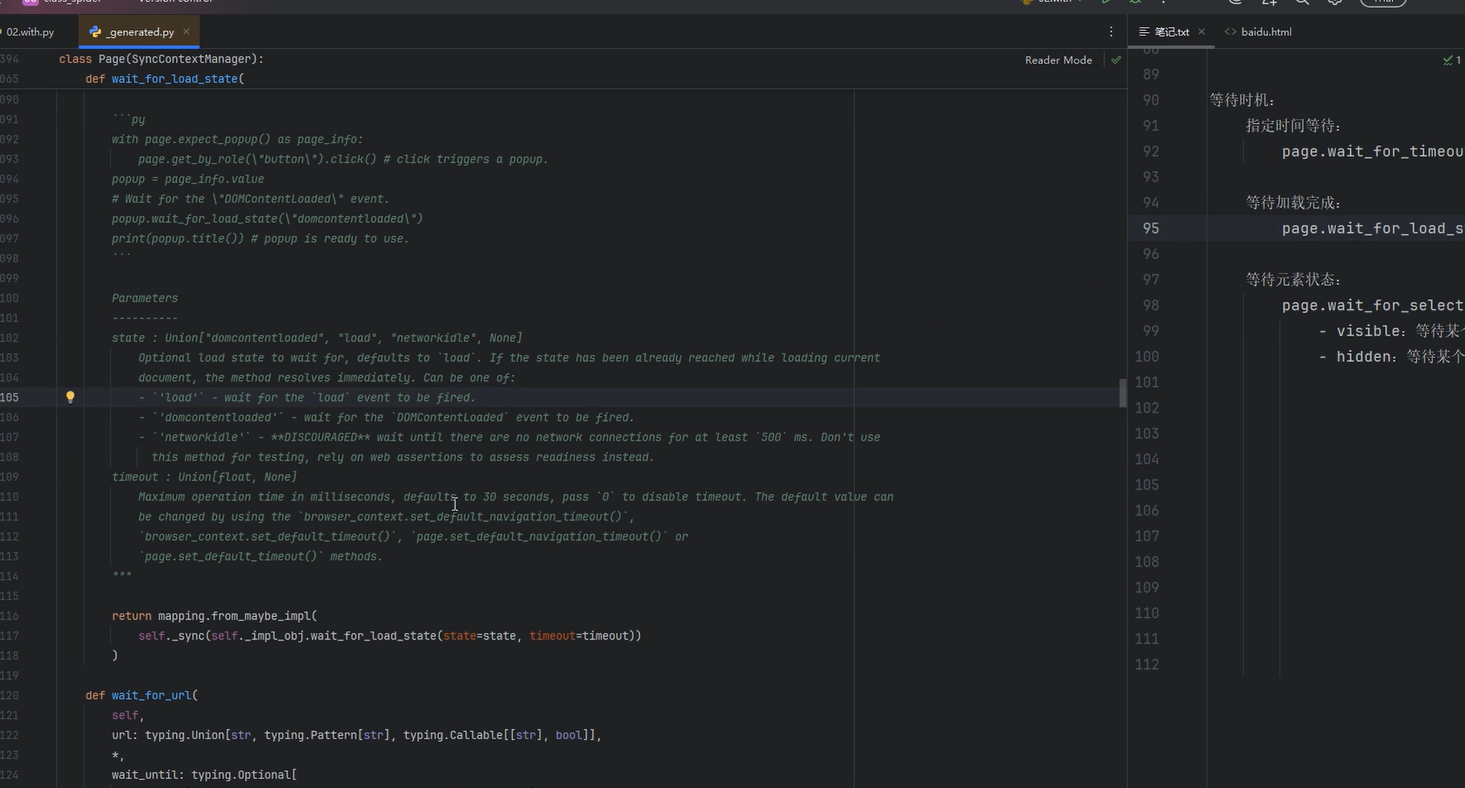Click '等待元素状态:' line in notes
Image resolution: width=1465 pixels, height=788 pixels.
pos(1294,279)
